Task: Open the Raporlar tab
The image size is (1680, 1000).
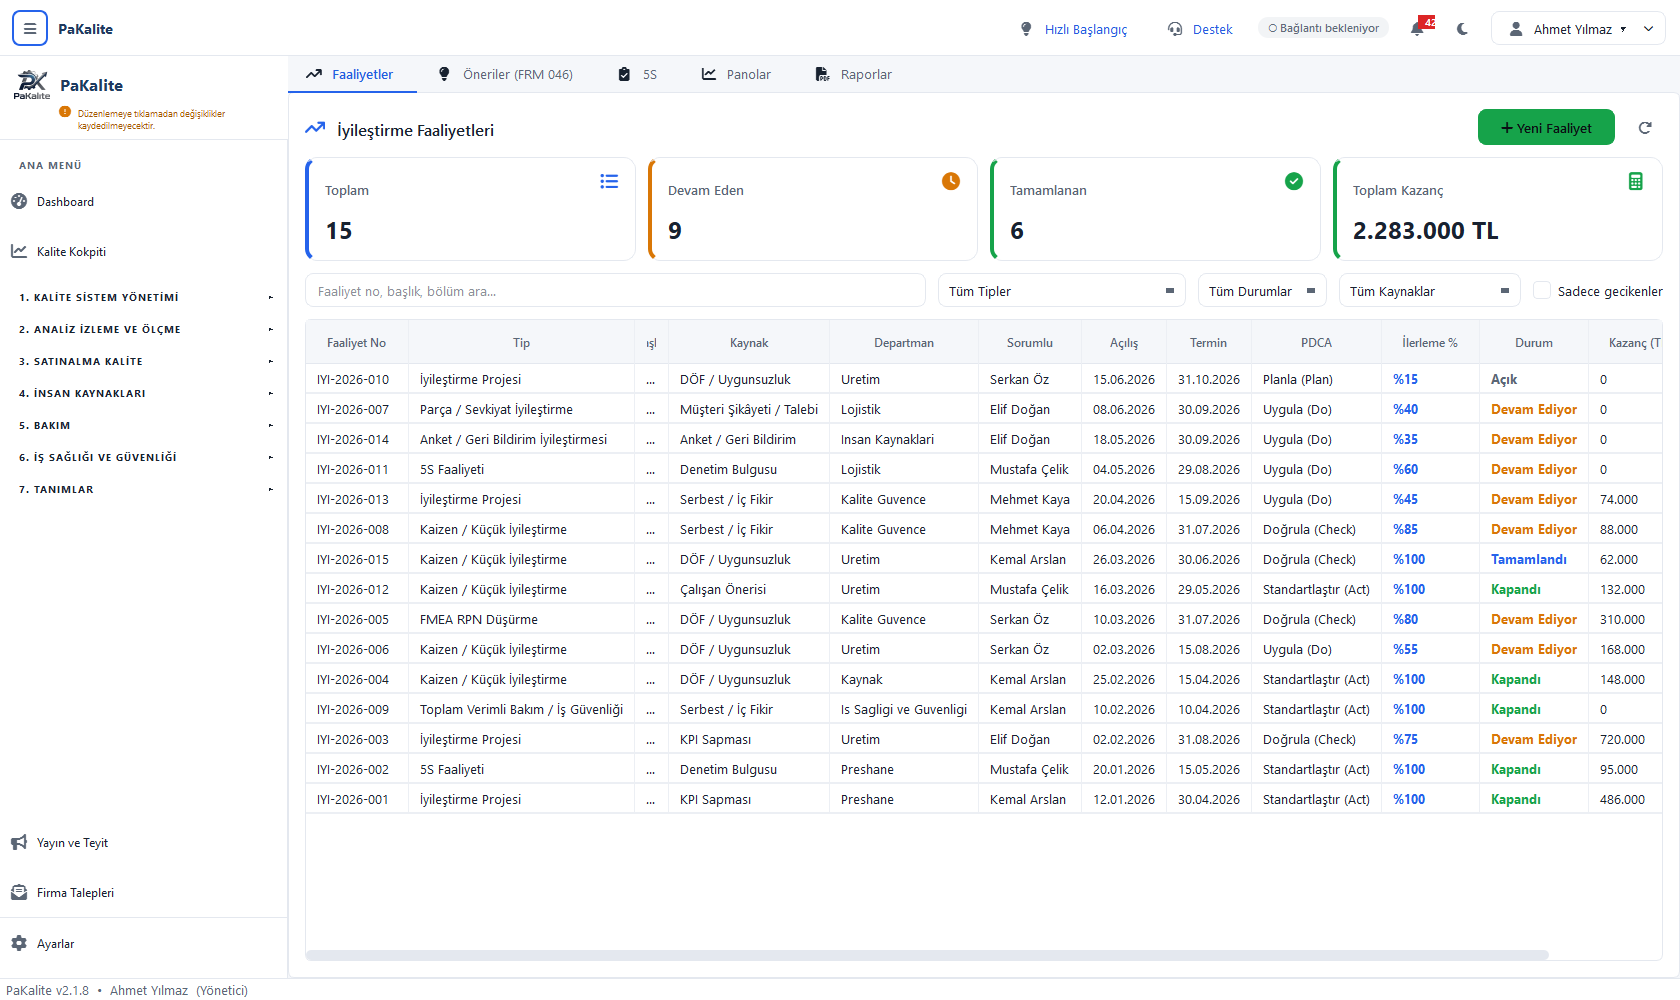Action: coord(854,74)
